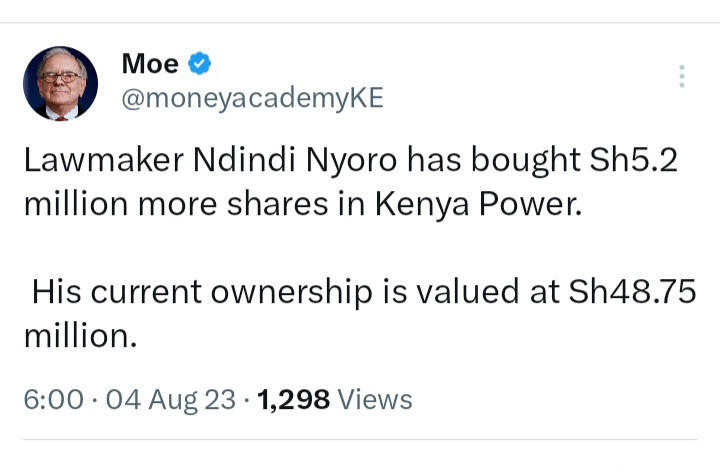Click the final word million. in the tweet
Image resolution: width=720 pixels, height=472 pixels.
click(x=79, y=336)
